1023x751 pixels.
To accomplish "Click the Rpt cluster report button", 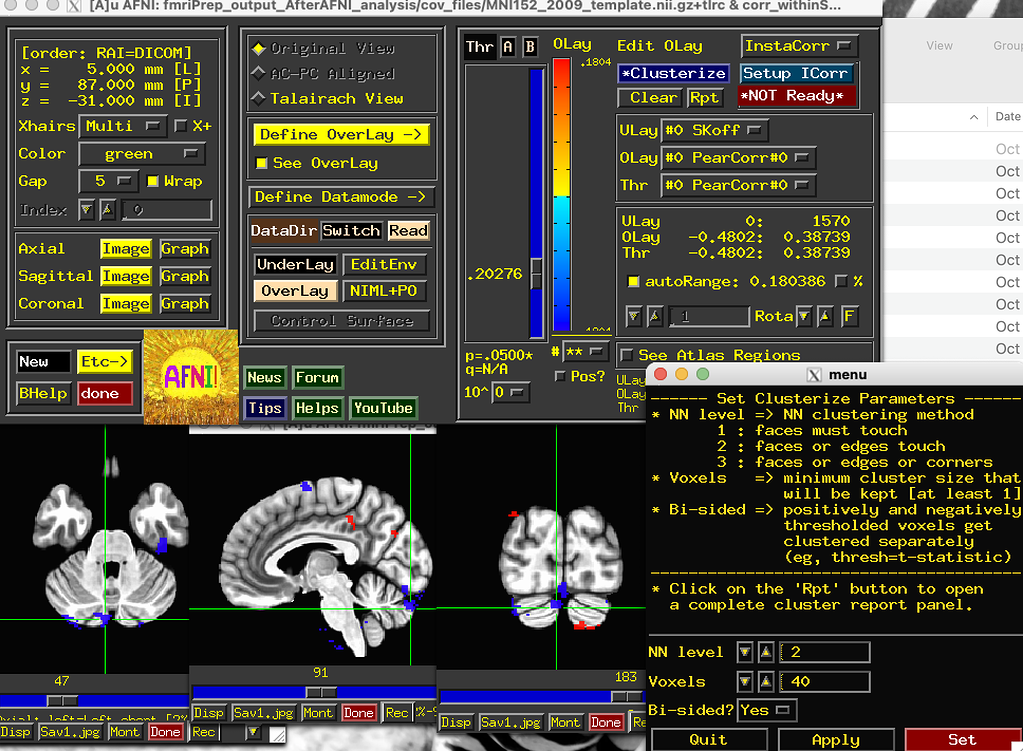I will point(704,98).
